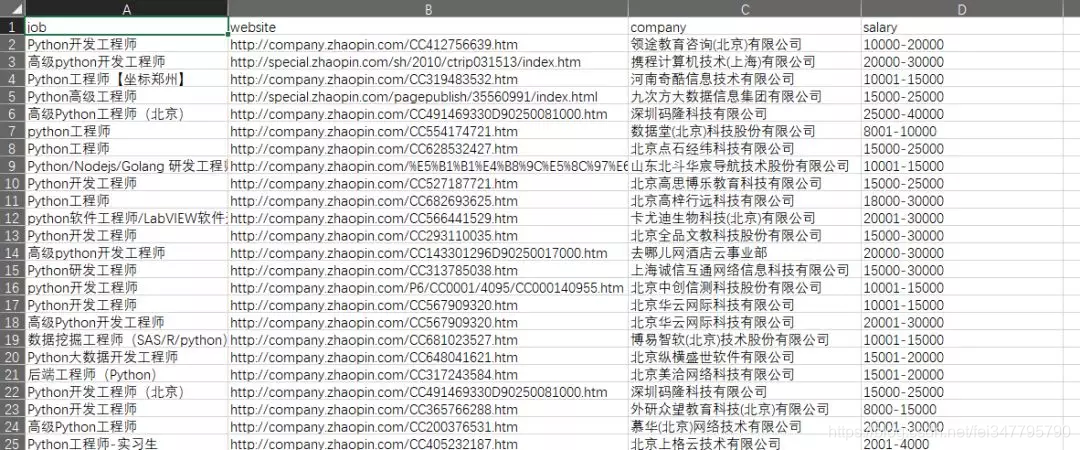Select company cell '山东北斗华宸导航技术股份有限公司'

[x=745, y=166]
